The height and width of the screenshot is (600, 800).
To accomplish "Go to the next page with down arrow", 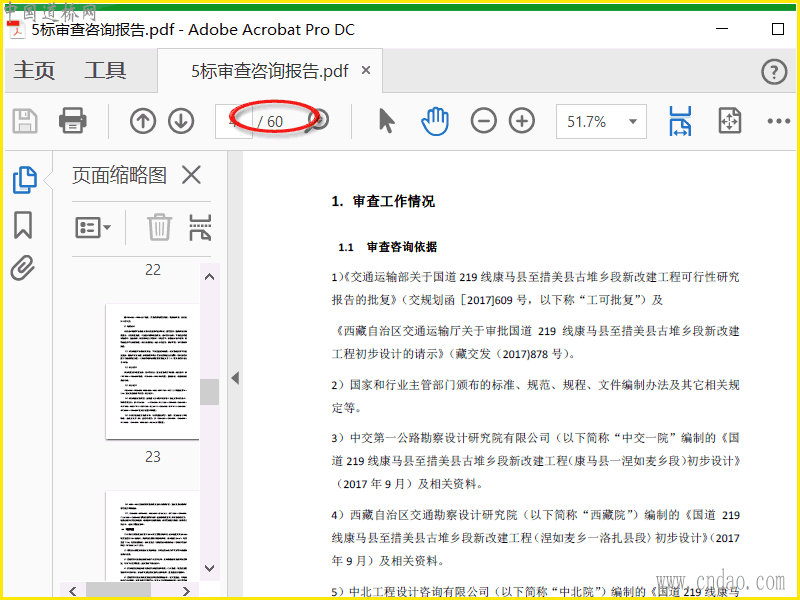I will [181, 121].
